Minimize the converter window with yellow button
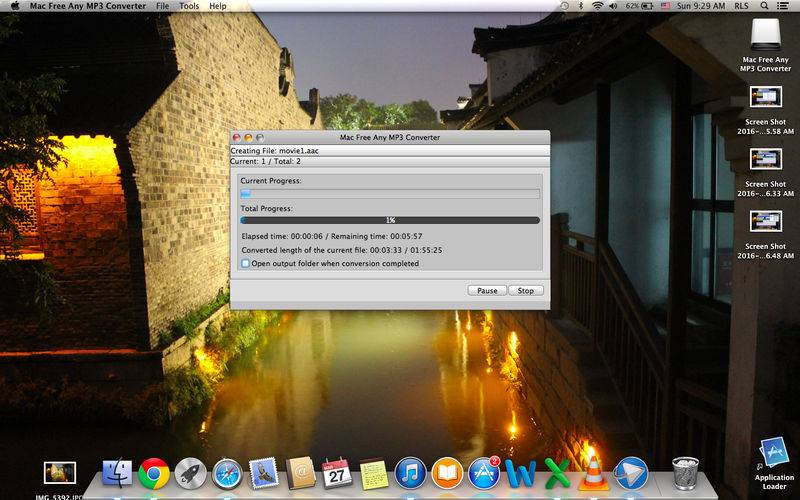Image resolution: width=800 pixels, height=500 pixels. click(248, 137)
